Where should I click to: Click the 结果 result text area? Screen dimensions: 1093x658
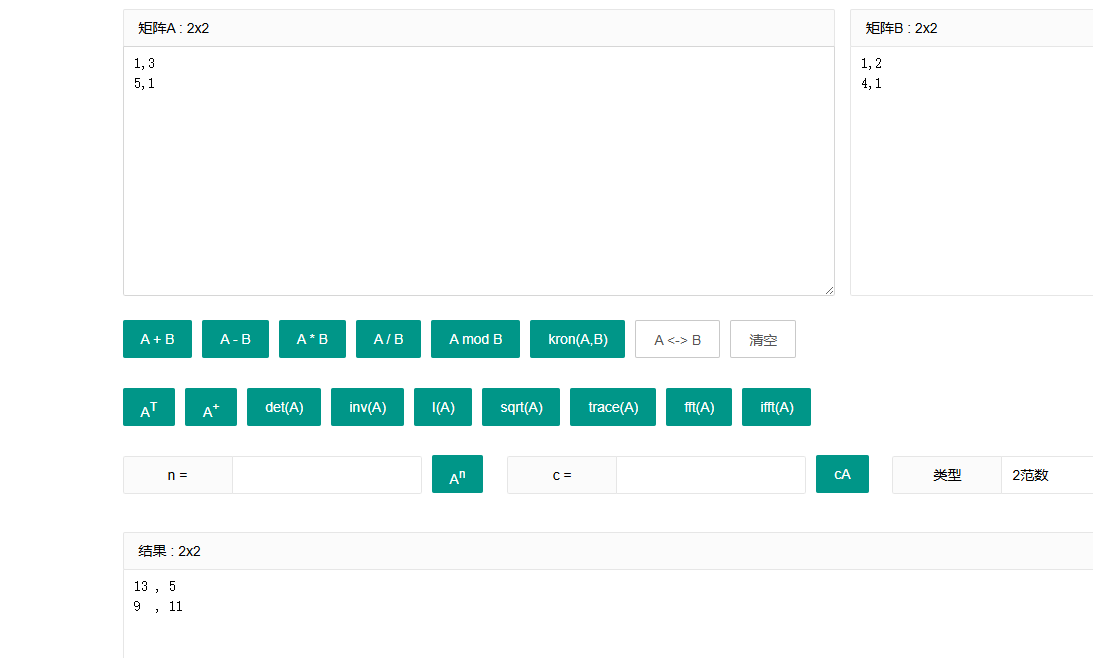tap(608, 613)
